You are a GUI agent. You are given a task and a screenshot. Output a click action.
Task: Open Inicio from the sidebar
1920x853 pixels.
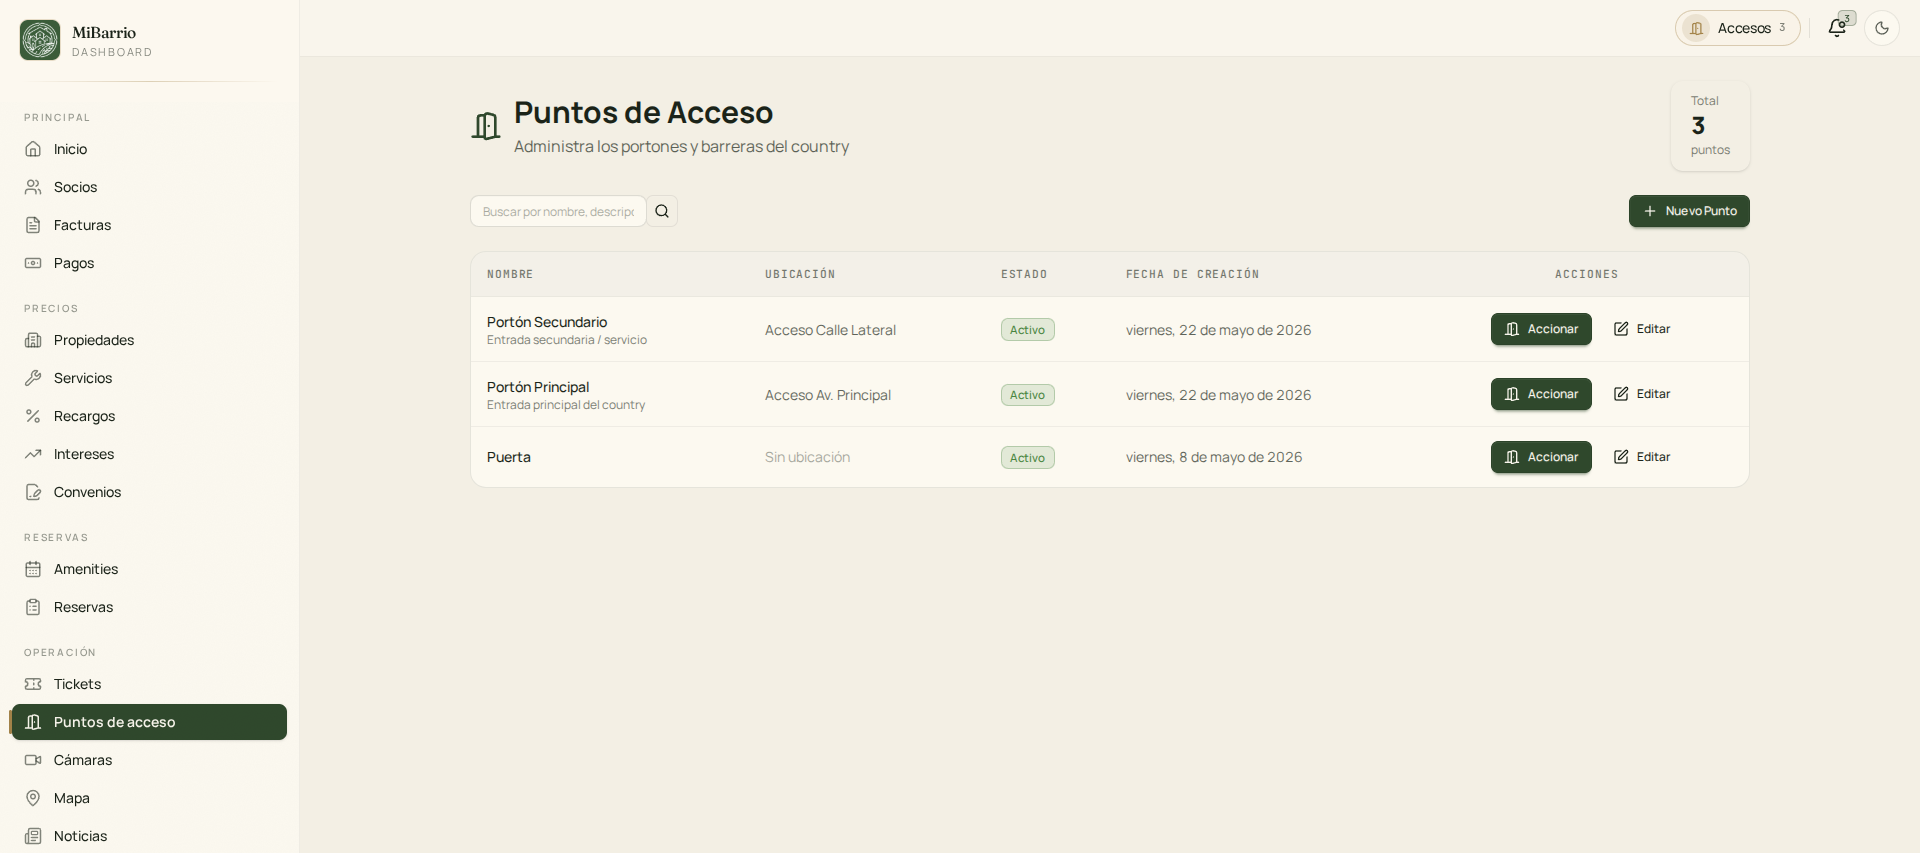click(148, 149)
